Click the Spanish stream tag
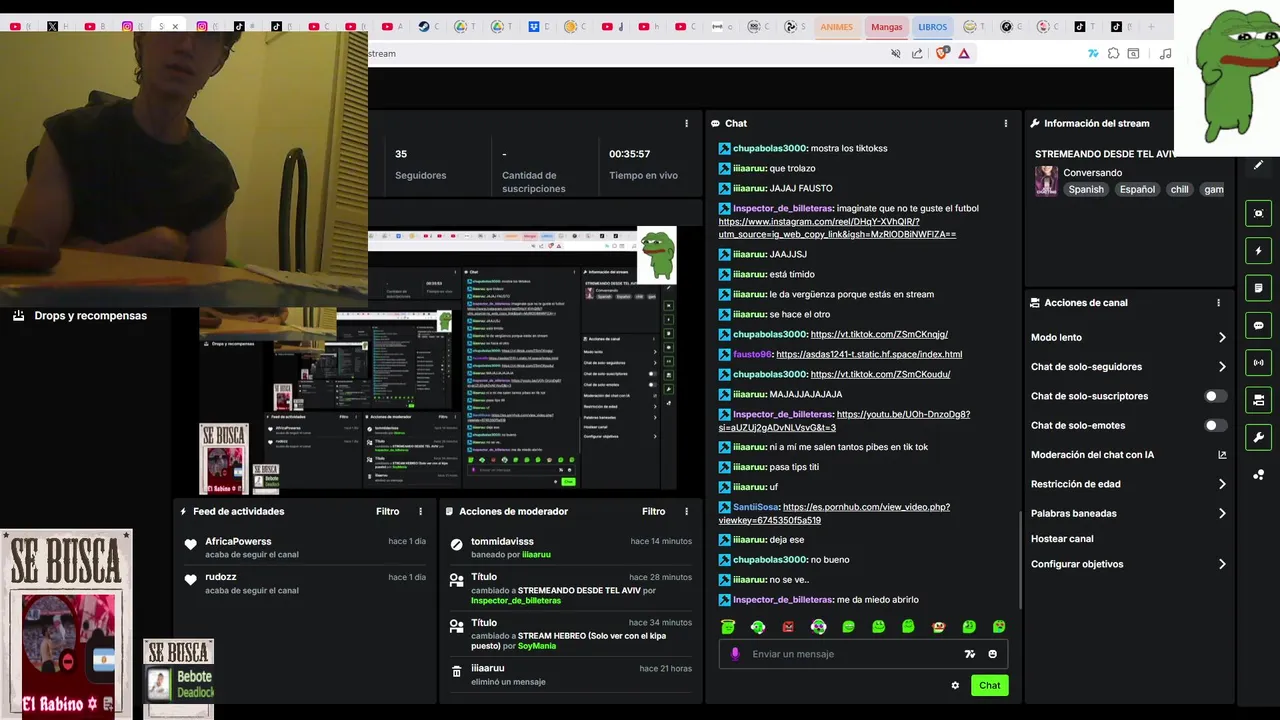The image size is (1280, 720). 1086,189
